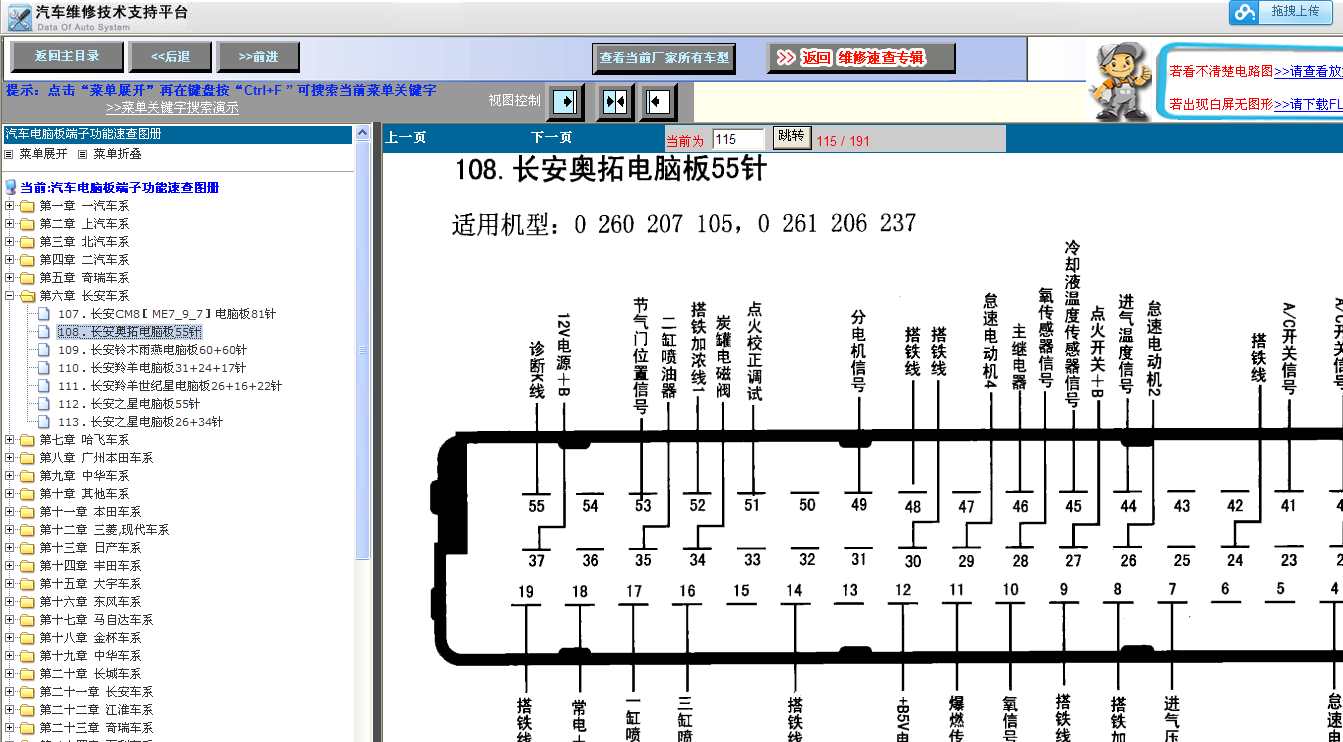
Task: Expand 第一章 一汽车系 tree node
Action: [x=9, y=206]
